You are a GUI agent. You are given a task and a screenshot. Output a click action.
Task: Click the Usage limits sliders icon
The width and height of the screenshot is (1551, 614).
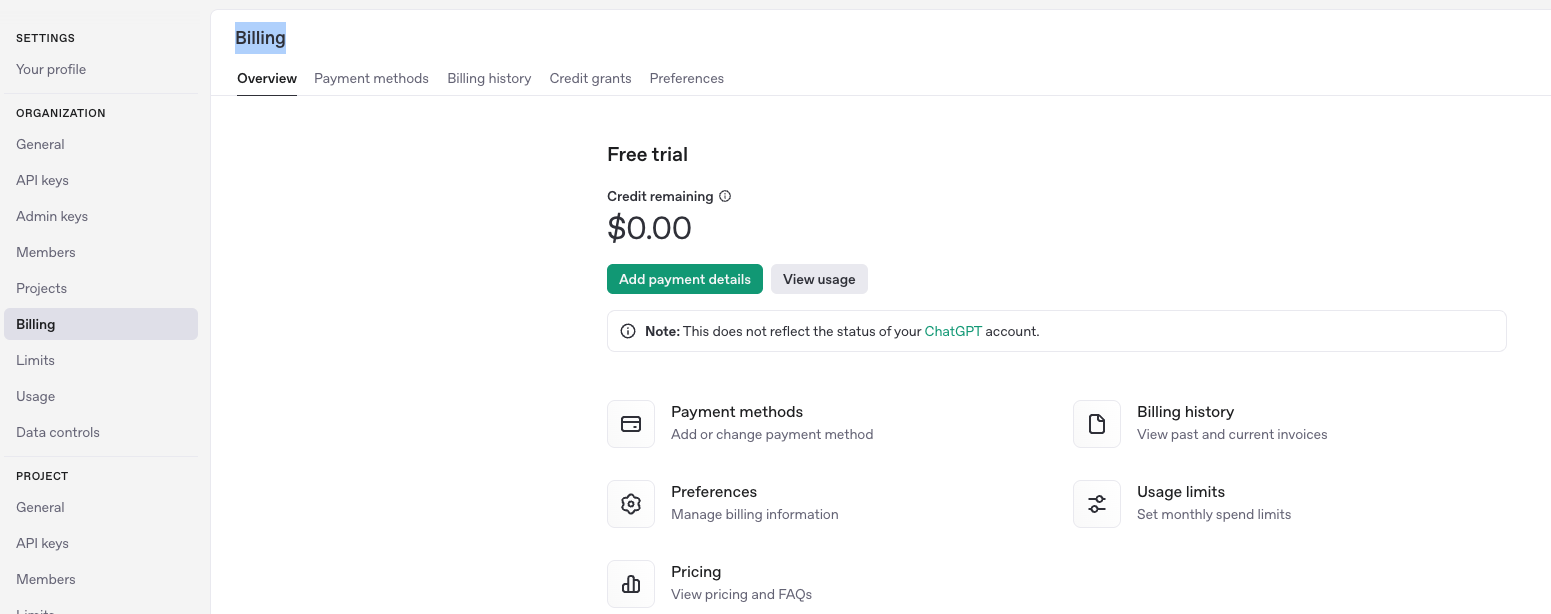tap(1097, 504)
